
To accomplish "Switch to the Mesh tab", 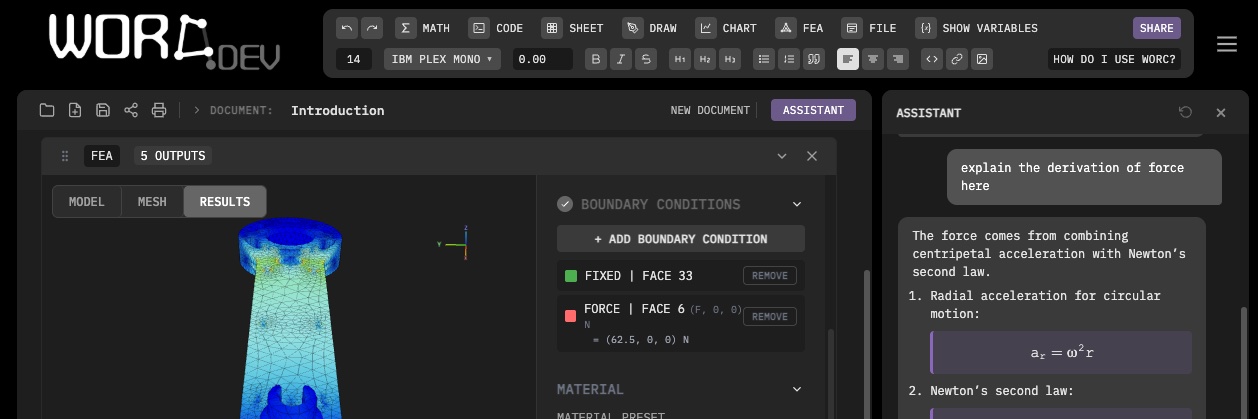I will pos(152,201).
